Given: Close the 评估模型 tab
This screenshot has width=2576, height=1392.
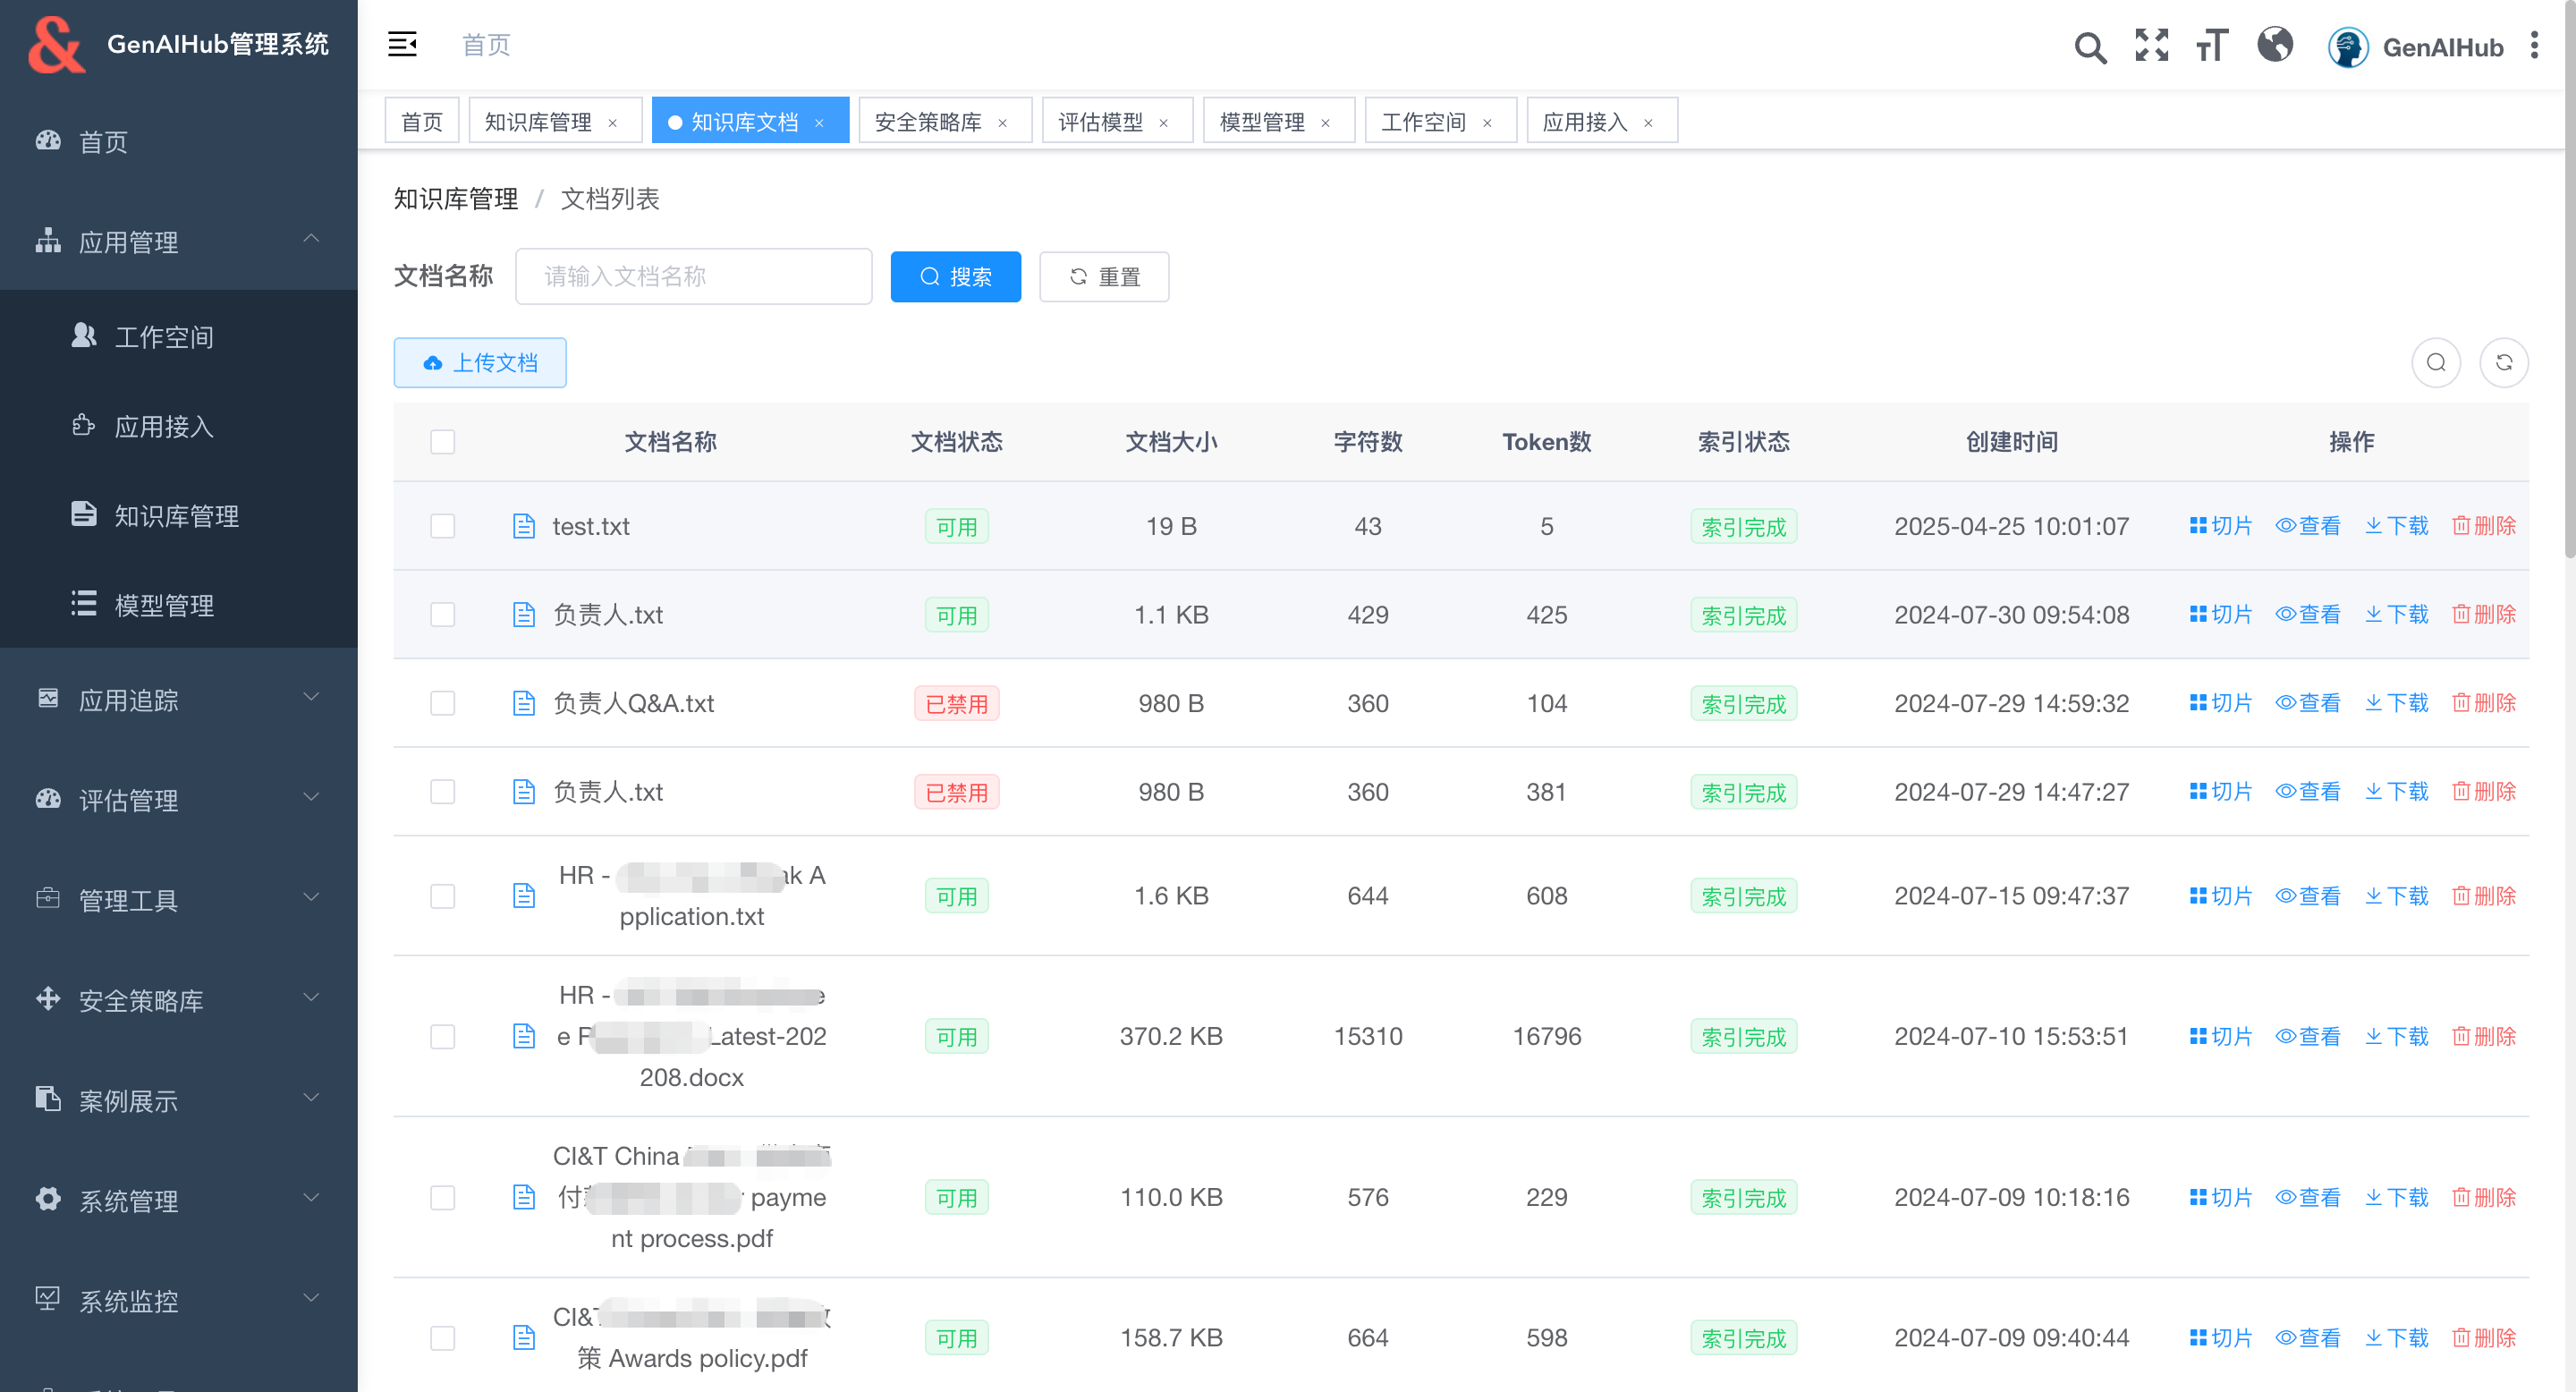Looking at the screenshot, I should click(x=1163, y=123).
